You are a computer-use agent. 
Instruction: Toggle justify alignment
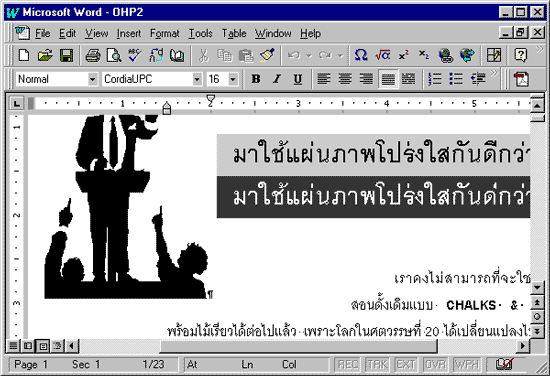click(x=388, y=79)
